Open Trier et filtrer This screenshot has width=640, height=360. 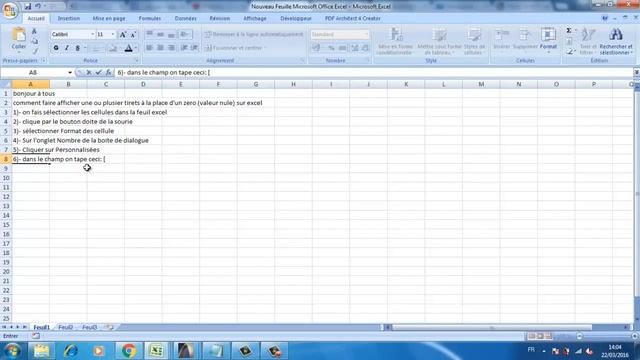(x=588, y=41)
